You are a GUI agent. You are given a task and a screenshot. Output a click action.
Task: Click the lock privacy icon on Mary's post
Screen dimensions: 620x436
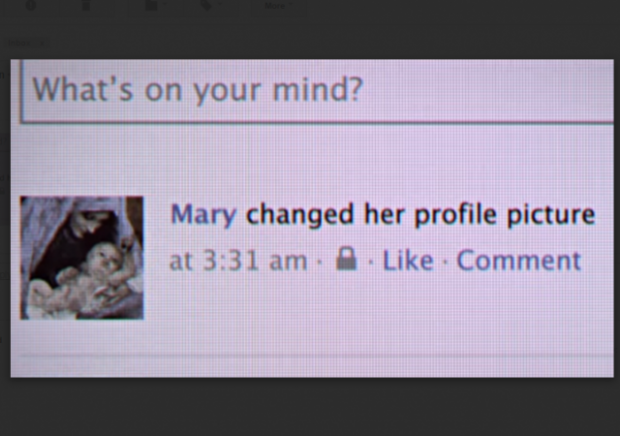point(346,259)
